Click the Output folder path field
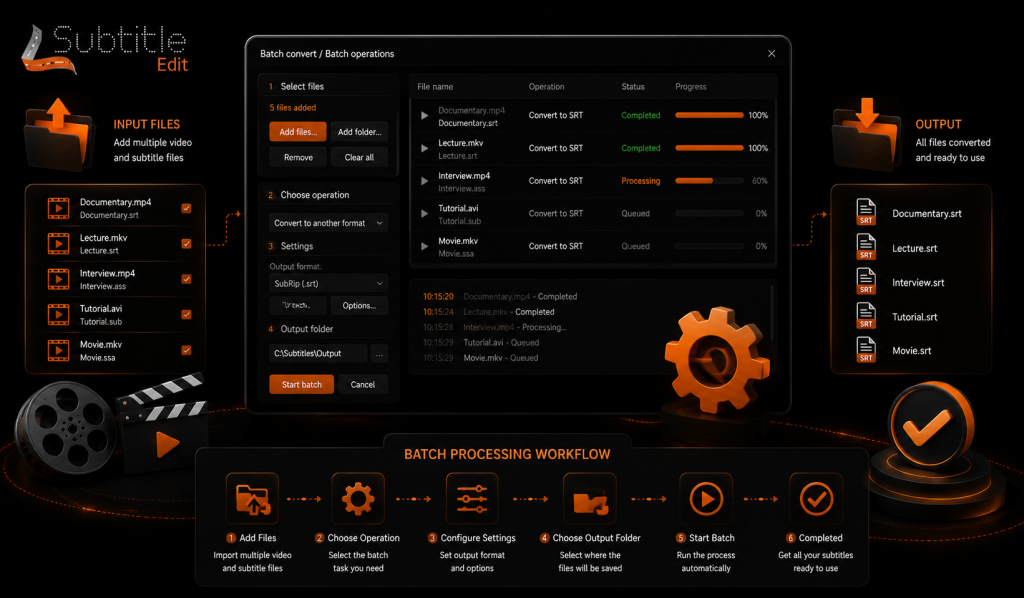The image size is (1024, 598). 318,353
